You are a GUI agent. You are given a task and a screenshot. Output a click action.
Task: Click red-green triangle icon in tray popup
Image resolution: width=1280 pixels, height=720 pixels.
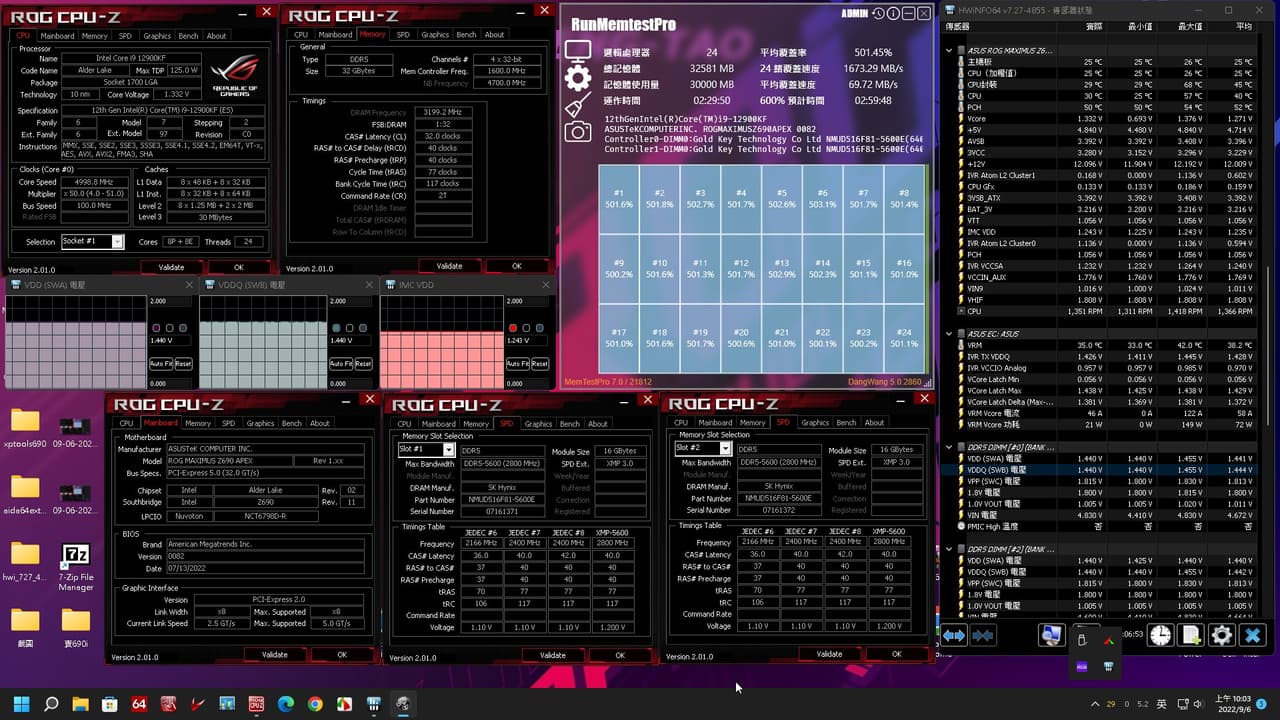(1109, 640)
